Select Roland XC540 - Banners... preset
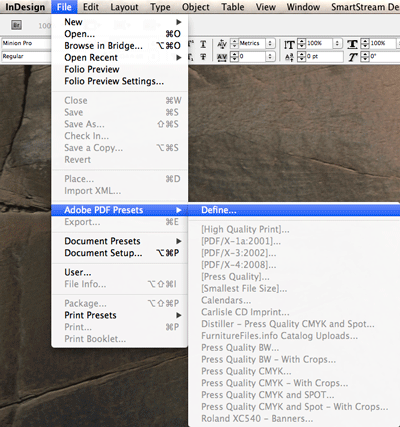 pos(294,419)
